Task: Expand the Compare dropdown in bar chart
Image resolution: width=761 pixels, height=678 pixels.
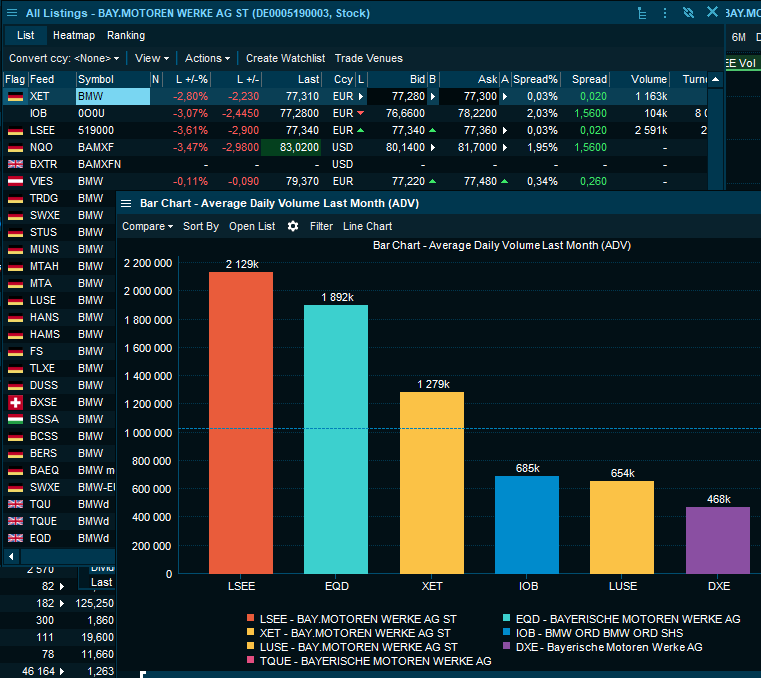Action: (147, 226)
